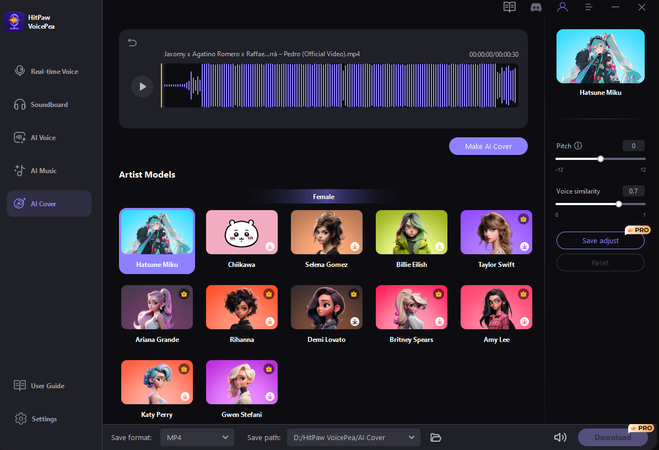Select the Ariana Grande artist model
Viewport: 659px width, 450px height.
coord(157,314)
